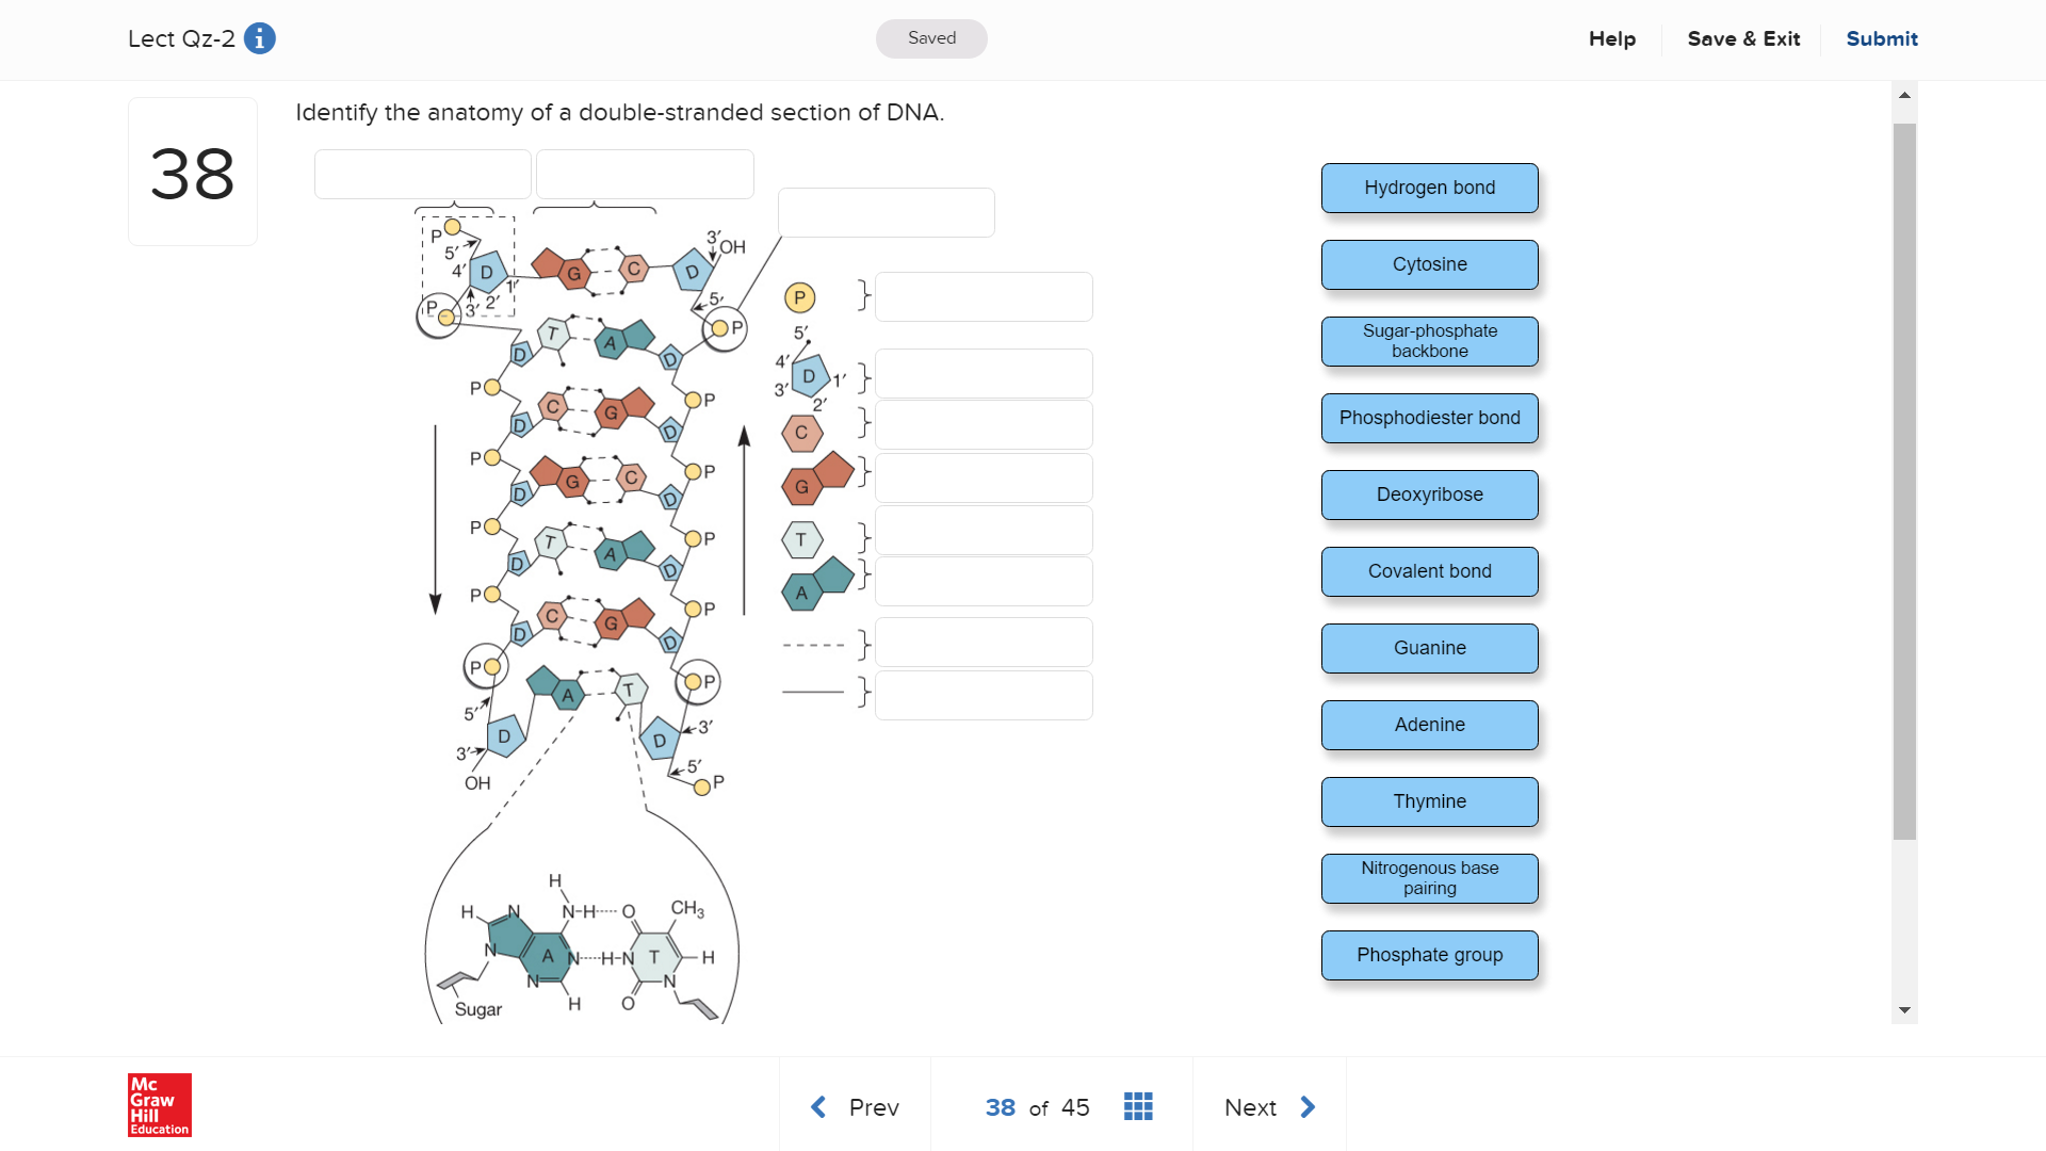Click the Prev left arrow icon
This screenshot has height=1151, width=2046.
coord(819,1107)
